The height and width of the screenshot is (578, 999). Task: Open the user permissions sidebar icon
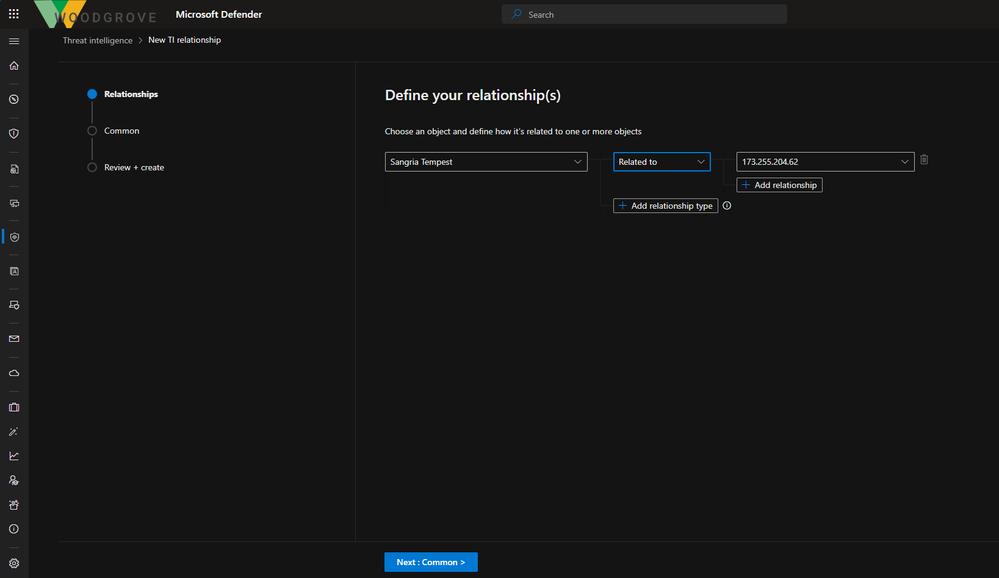(14, 480)
